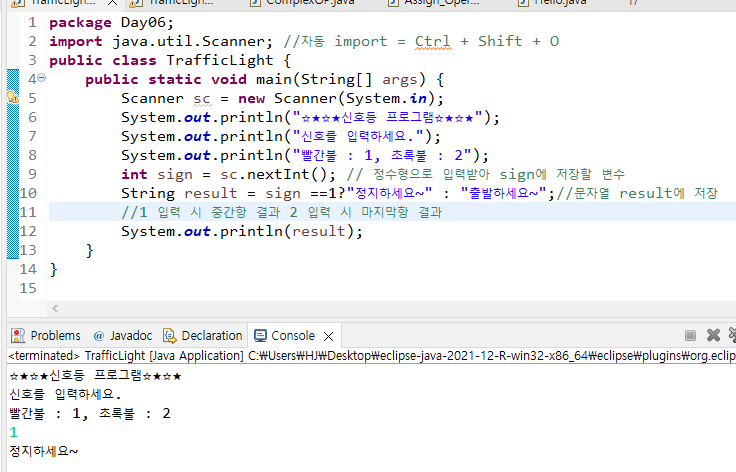Click the warning lightbulb marker on line 5
Viewport: 736px width, 472px height.
[13, 98]
